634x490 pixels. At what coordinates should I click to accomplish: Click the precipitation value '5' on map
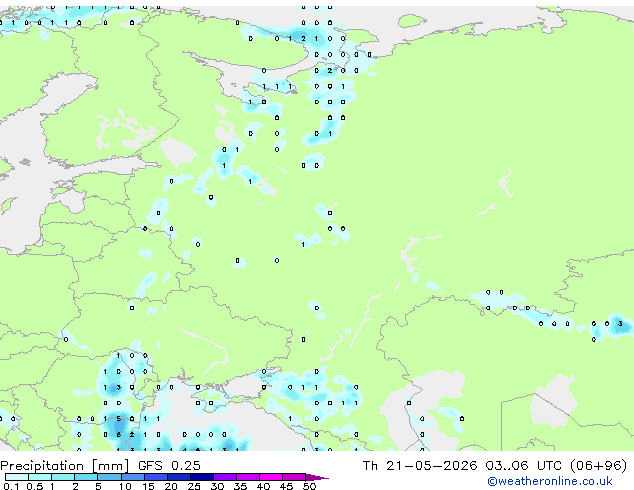point(118,419)
